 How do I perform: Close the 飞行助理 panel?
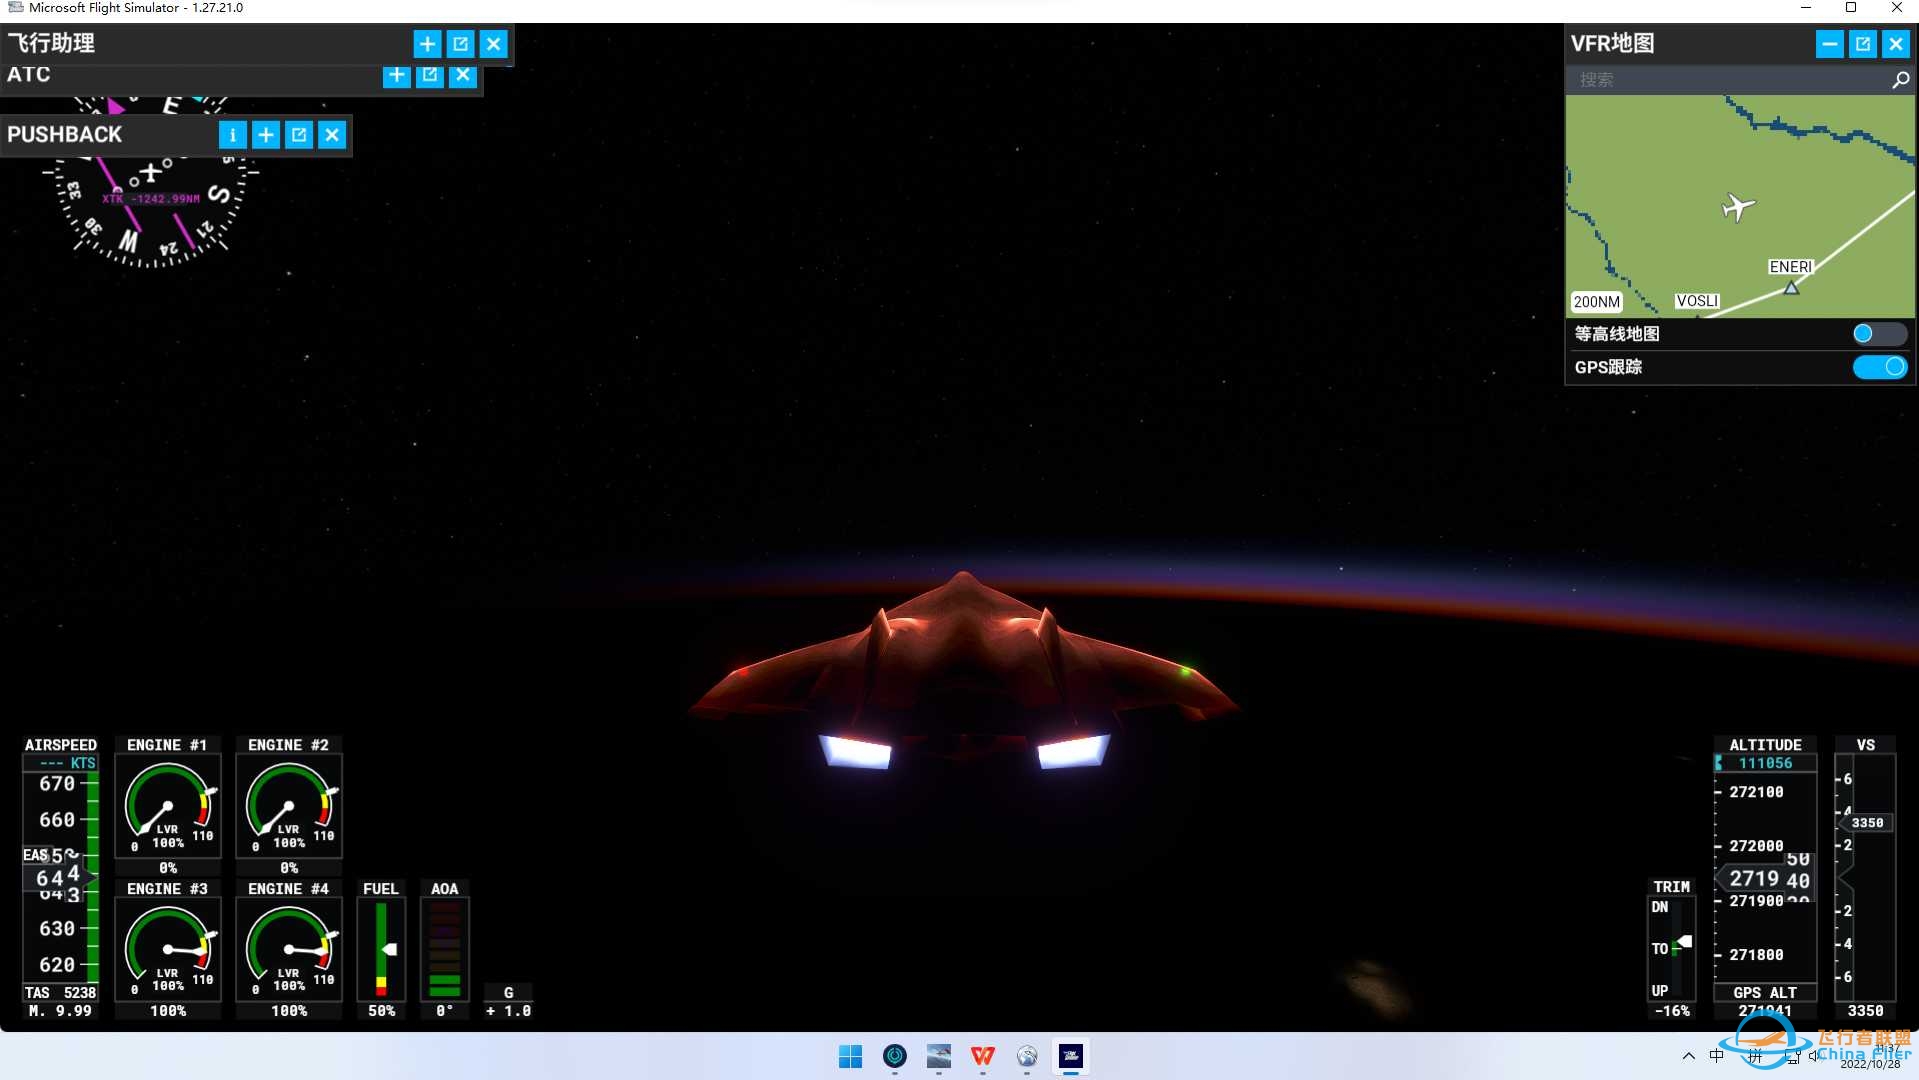click(494, 44)
